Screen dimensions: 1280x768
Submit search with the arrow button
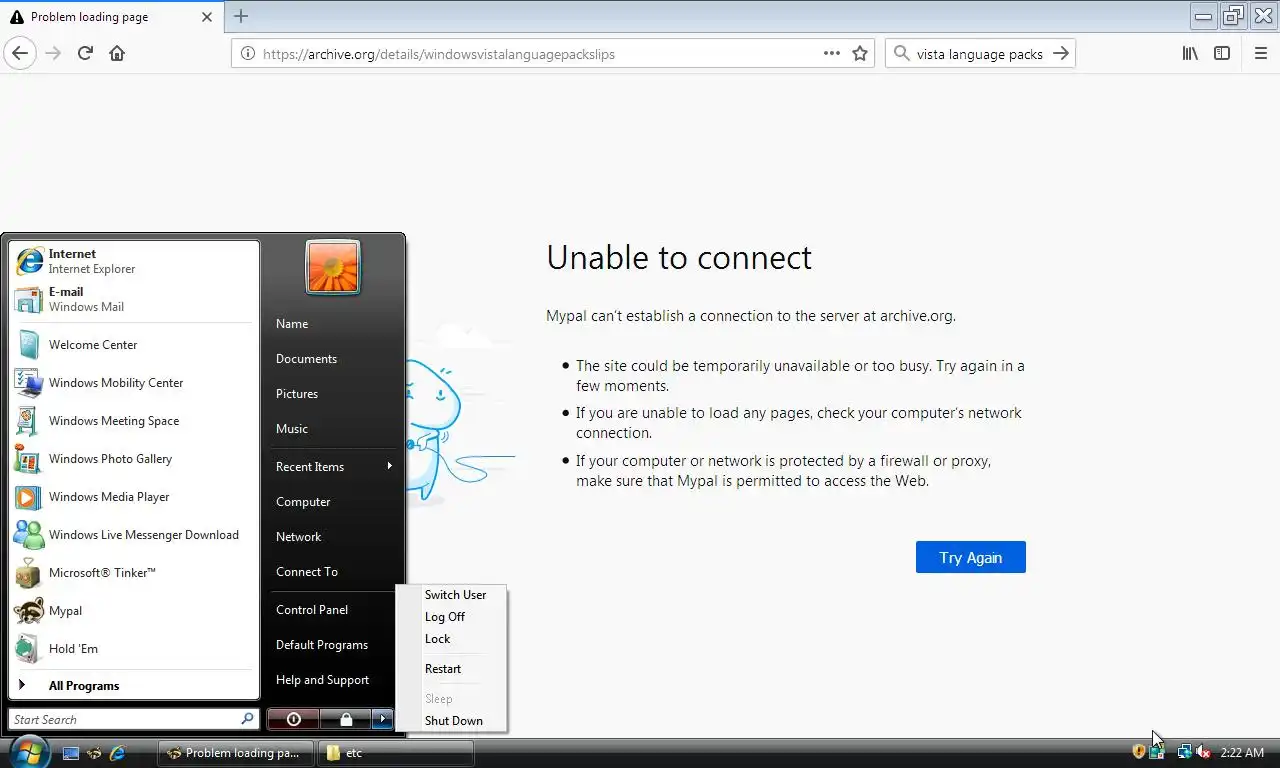(1061, 54)
